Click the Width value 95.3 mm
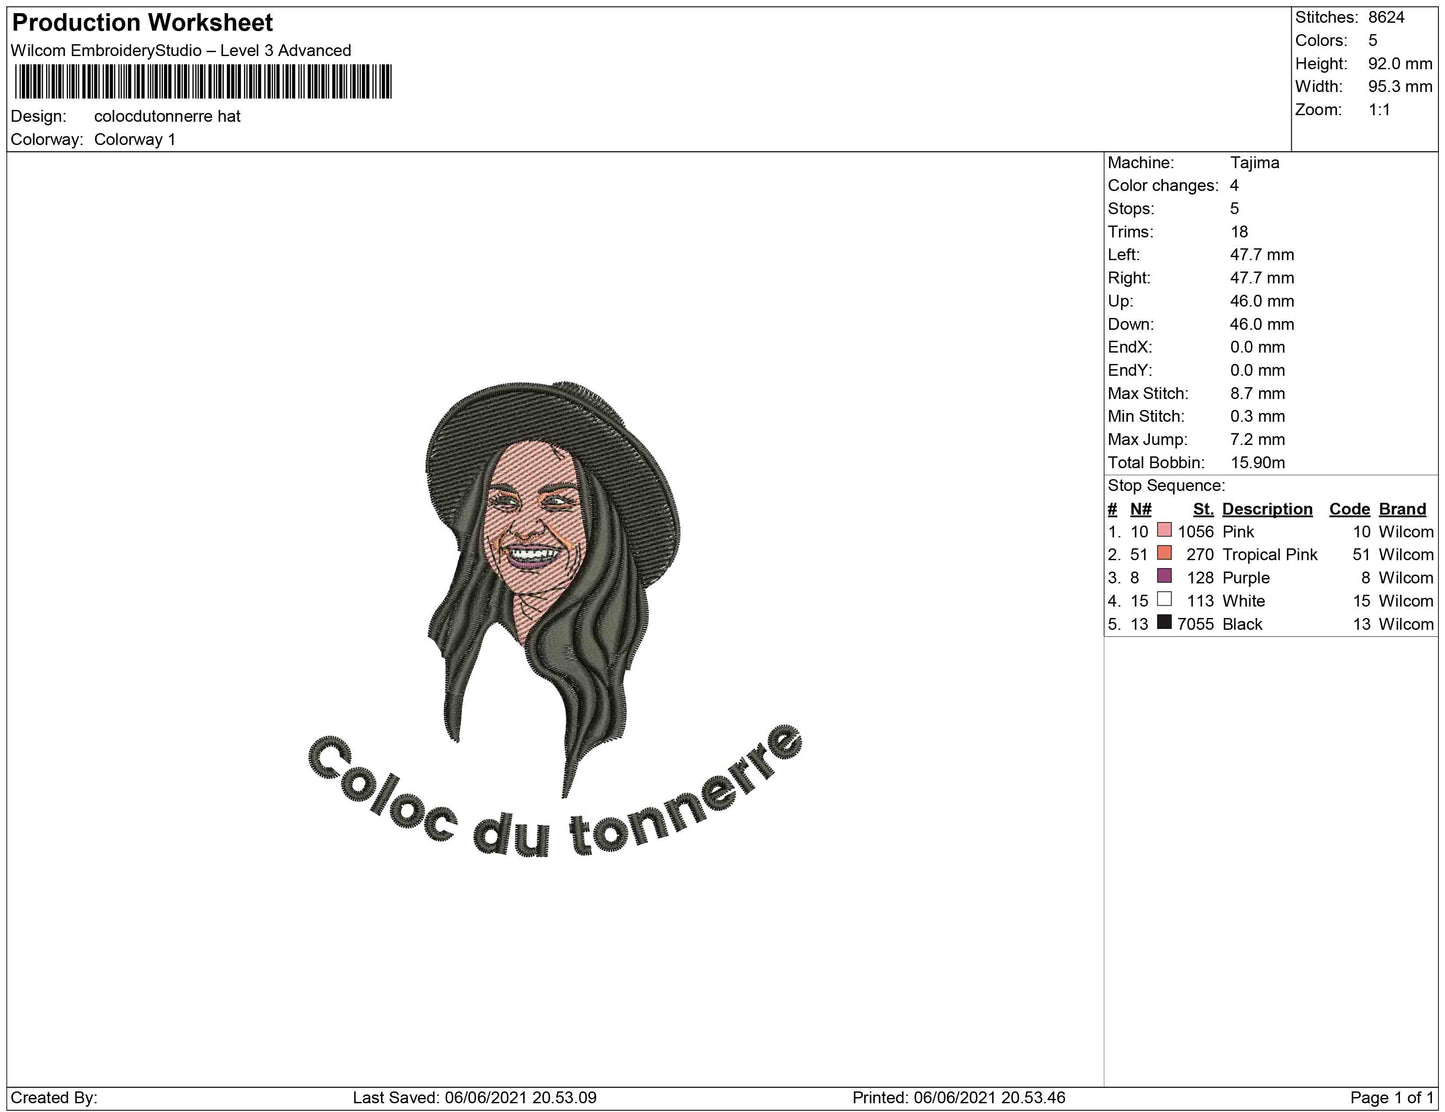 click(x=1400, y=86)
